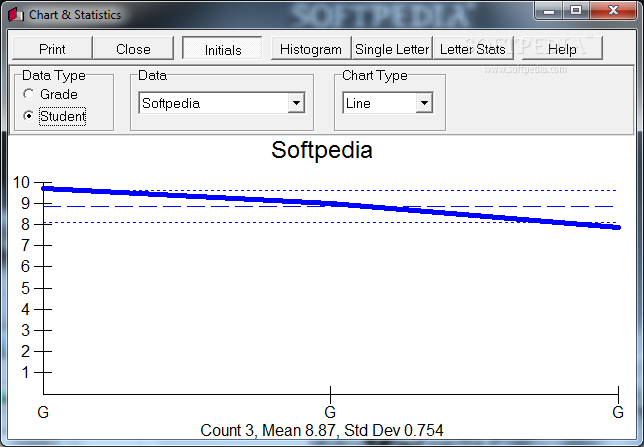
Task: Toggle the Initials button
Action: coord(222,49)
